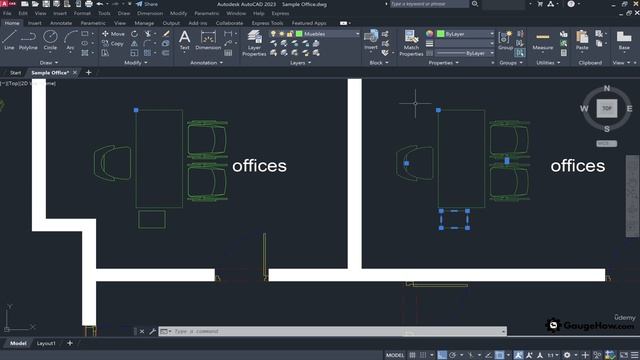
Task: Click the Plot printer icon in quick access
Action: [89, 4]
